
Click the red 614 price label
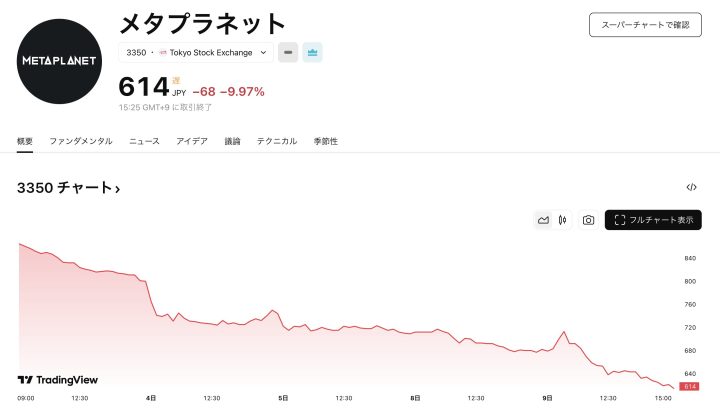(689, 386)
